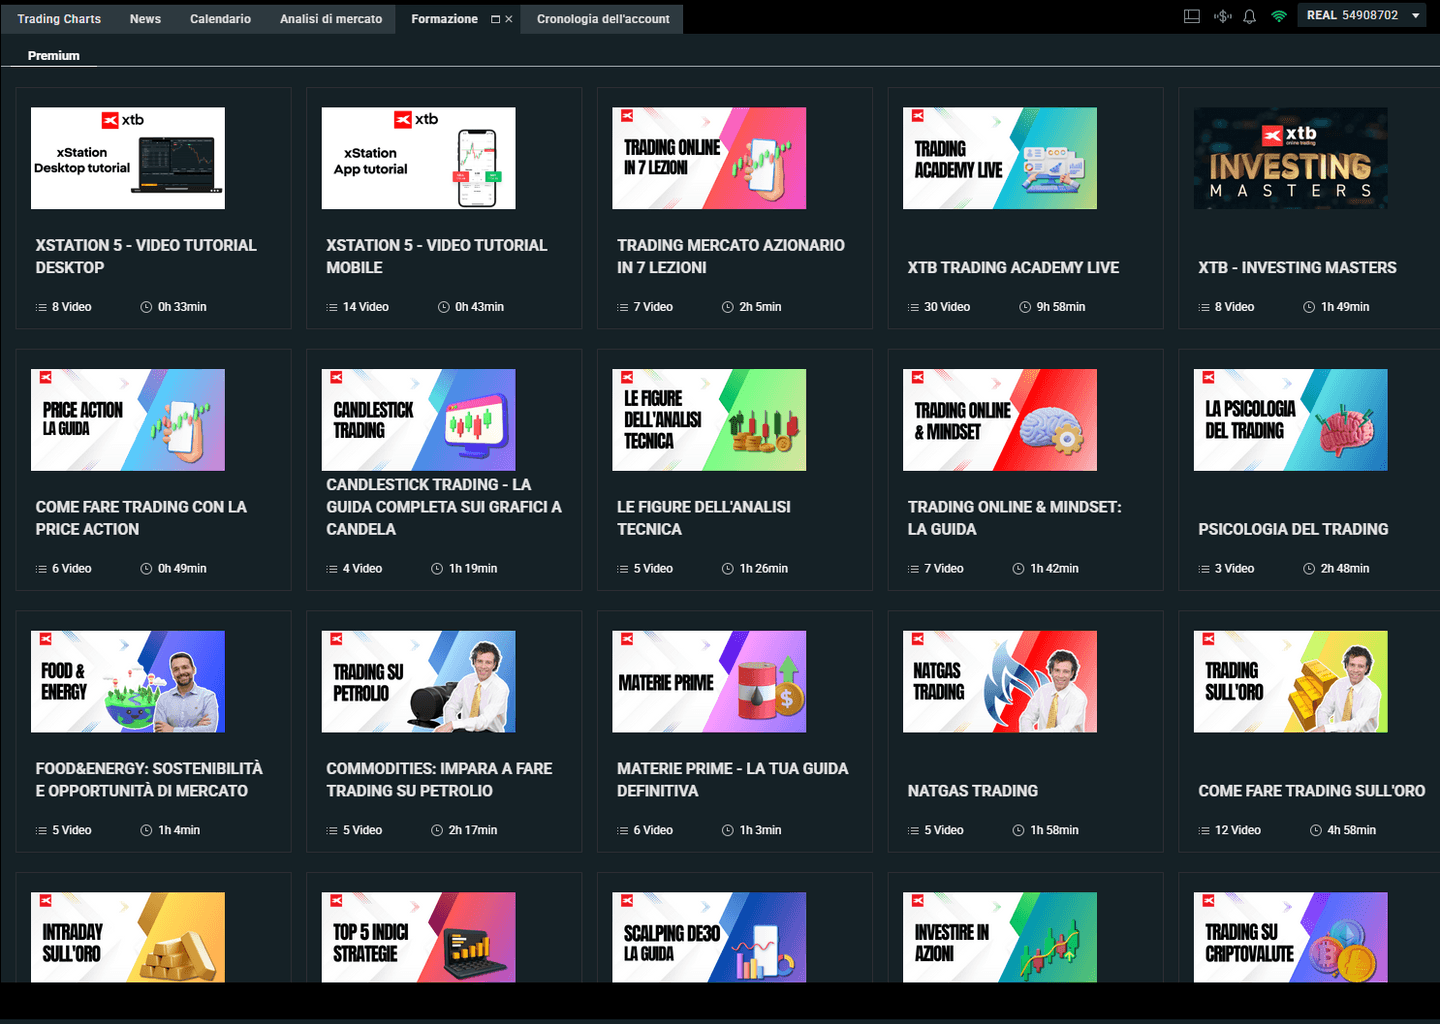Open Le figure dell'analisi tecnica course title
The height and width of the screenshot is (1024, 1440).
[x=704, y=518]
